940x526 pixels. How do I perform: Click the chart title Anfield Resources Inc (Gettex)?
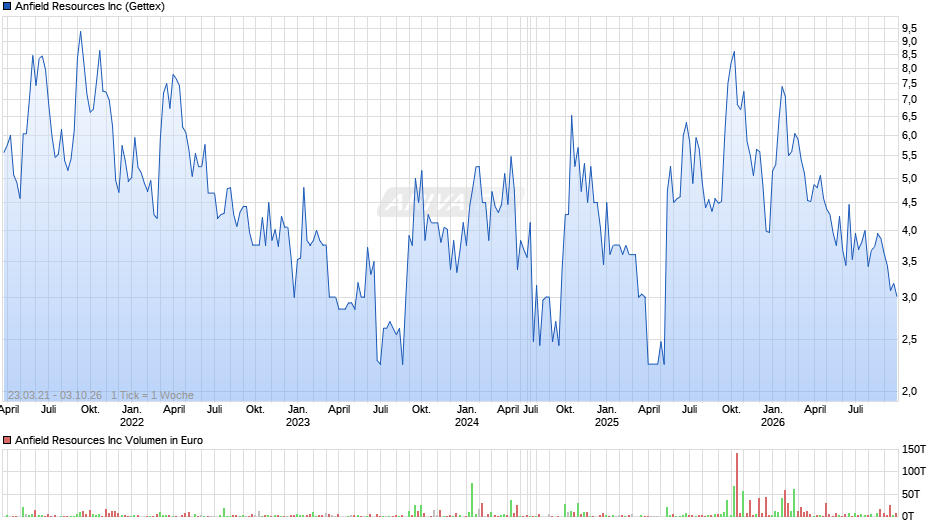click(x=90, y=7)
